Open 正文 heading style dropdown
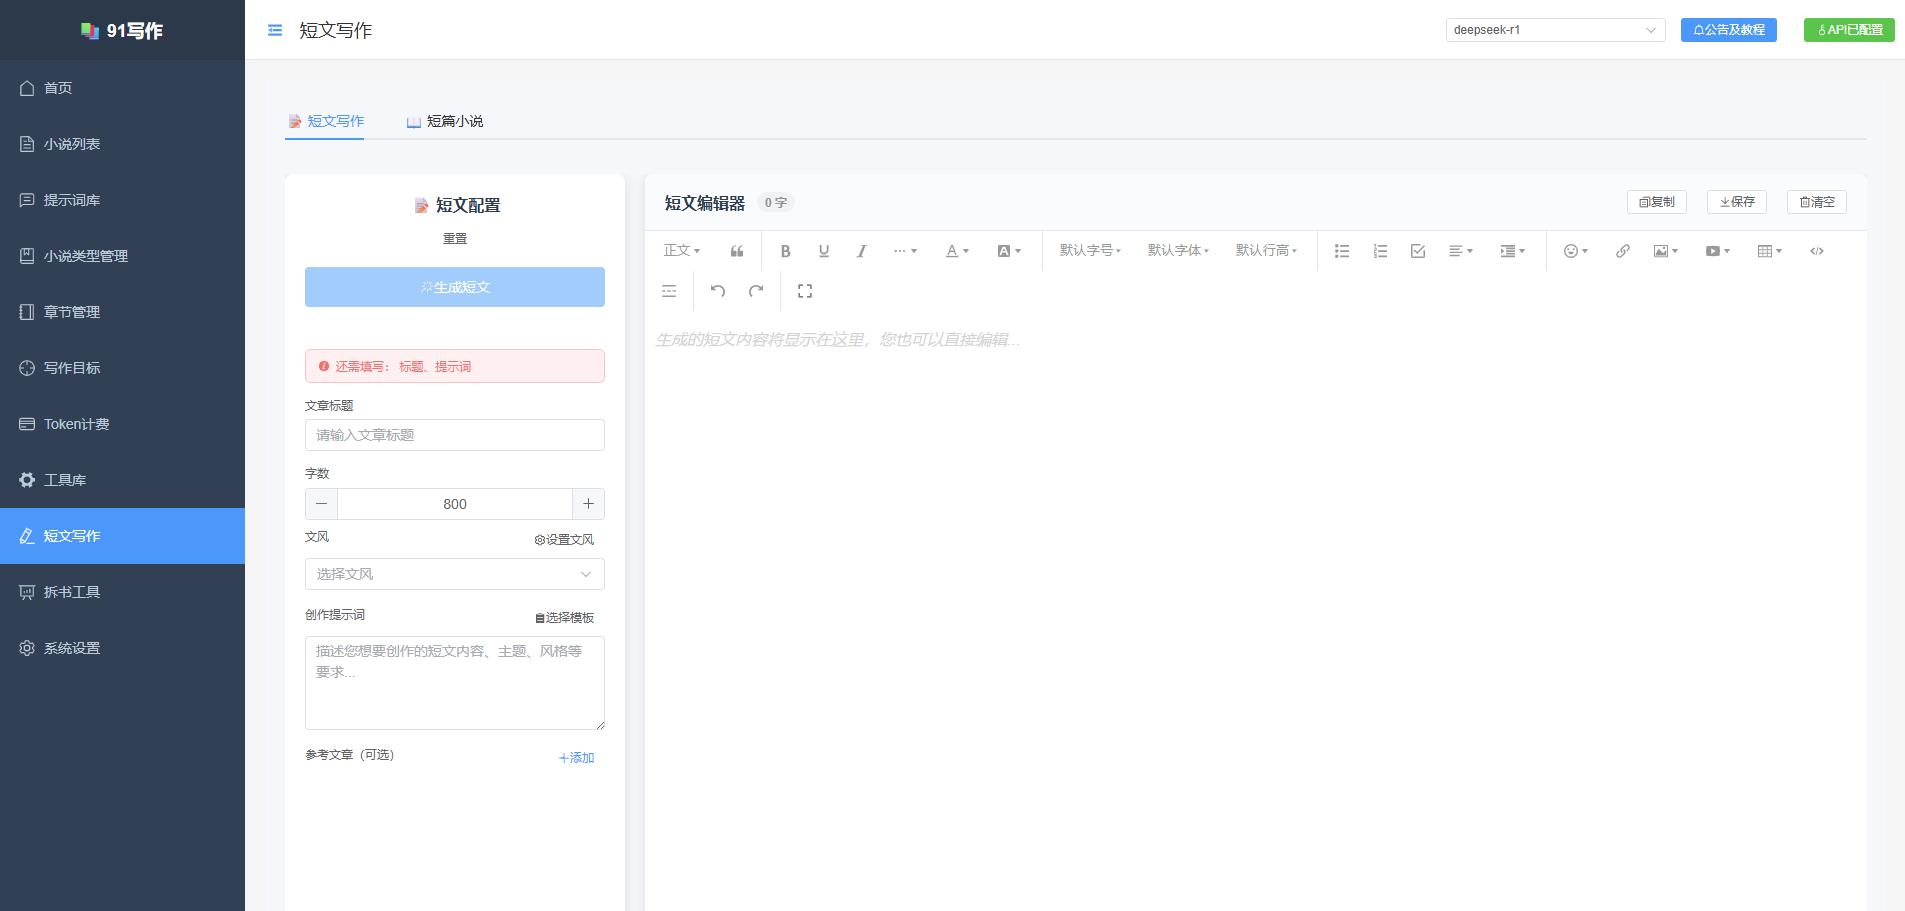 [x=682, y=251]
